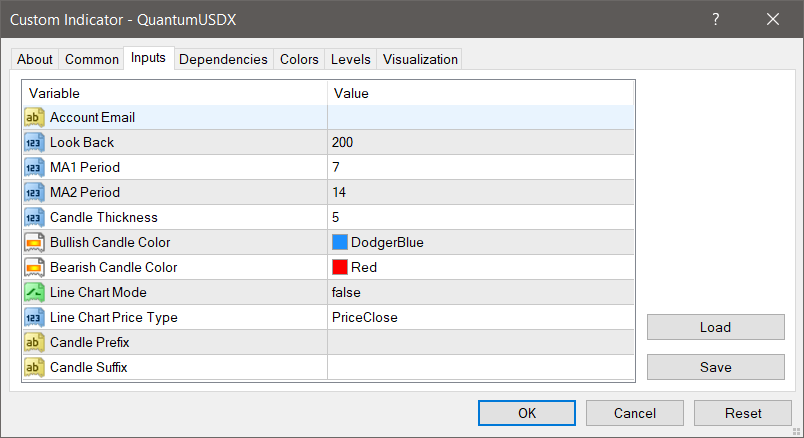Click the Line Chart Mode boolean icon

33,292
